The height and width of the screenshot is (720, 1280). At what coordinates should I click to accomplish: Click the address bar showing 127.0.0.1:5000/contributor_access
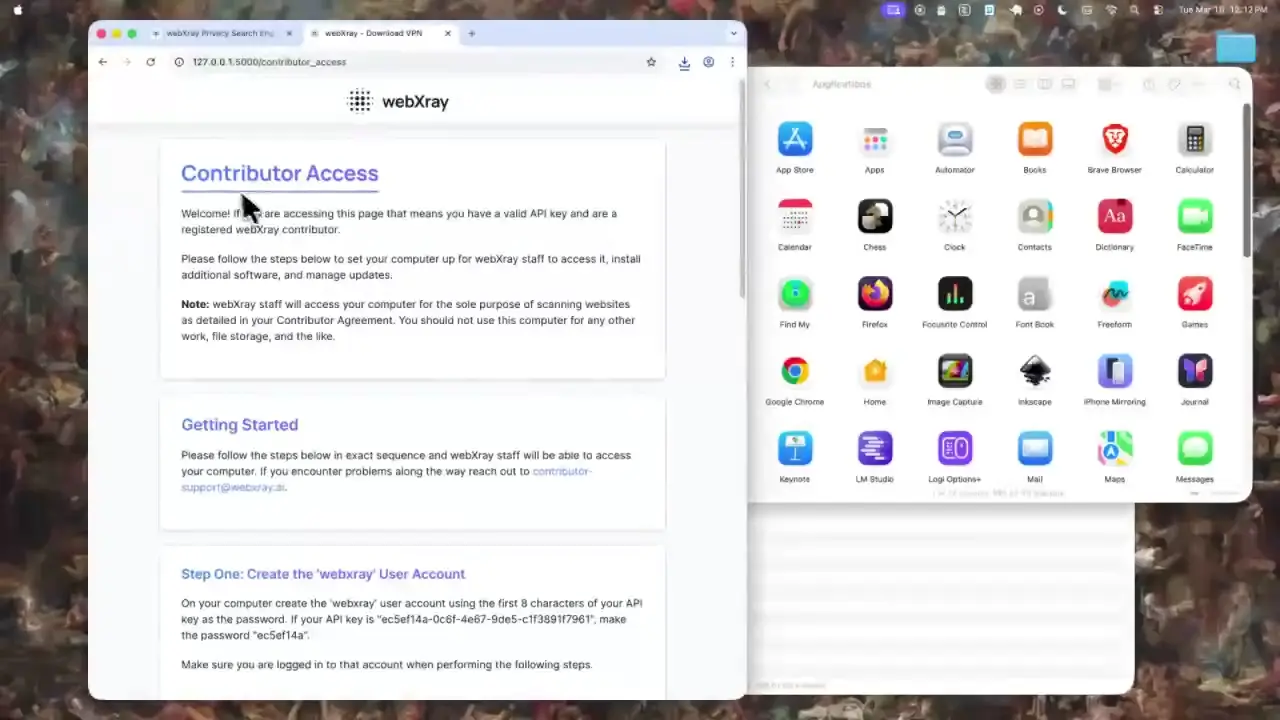415,62
